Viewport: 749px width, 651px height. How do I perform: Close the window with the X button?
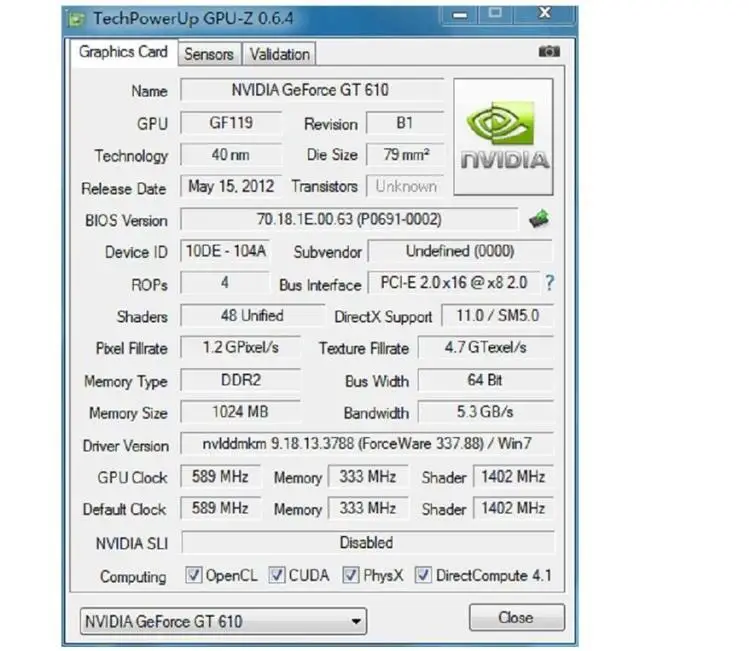[545, 13]
